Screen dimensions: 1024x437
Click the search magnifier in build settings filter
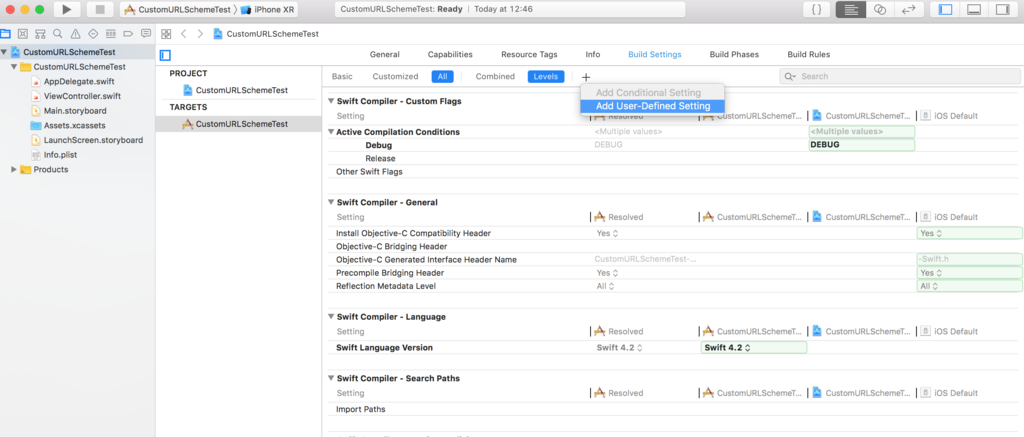791,76
